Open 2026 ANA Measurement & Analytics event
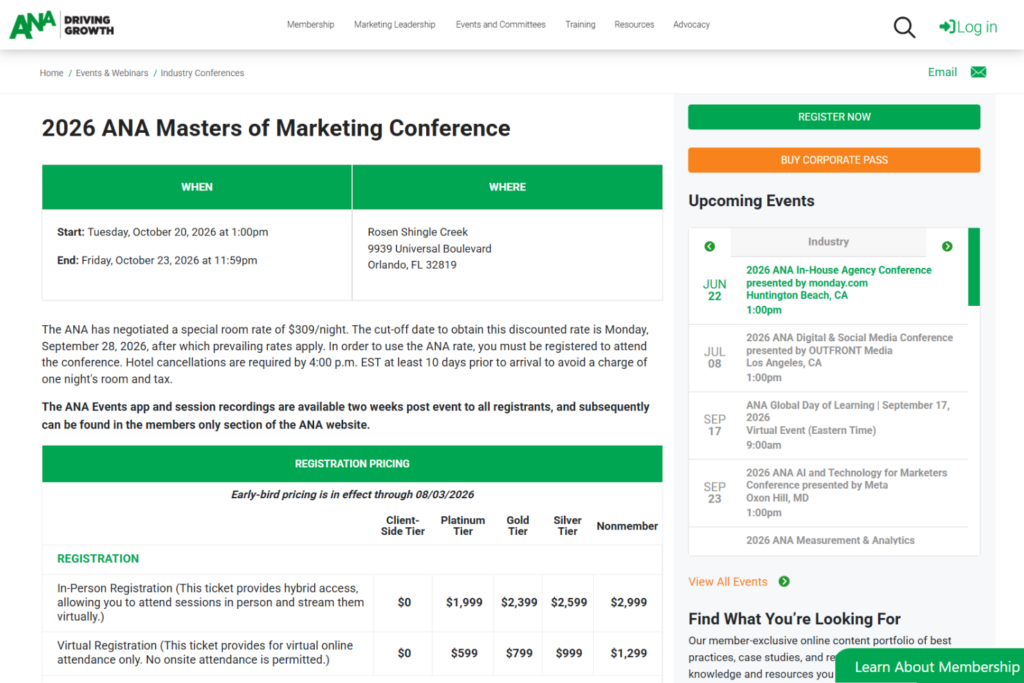Image resolution: width=1024 pixels, height=683 pixels. click(x=830, y=541)
